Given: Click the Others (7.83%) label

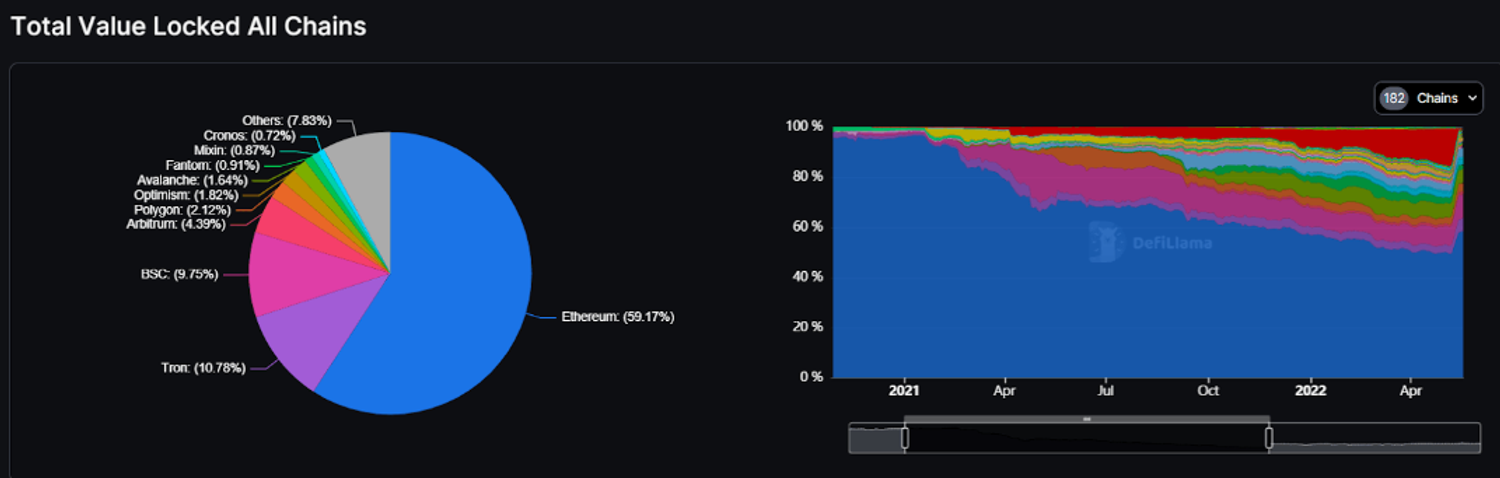Looking at the screenshot, I should 286,120.
